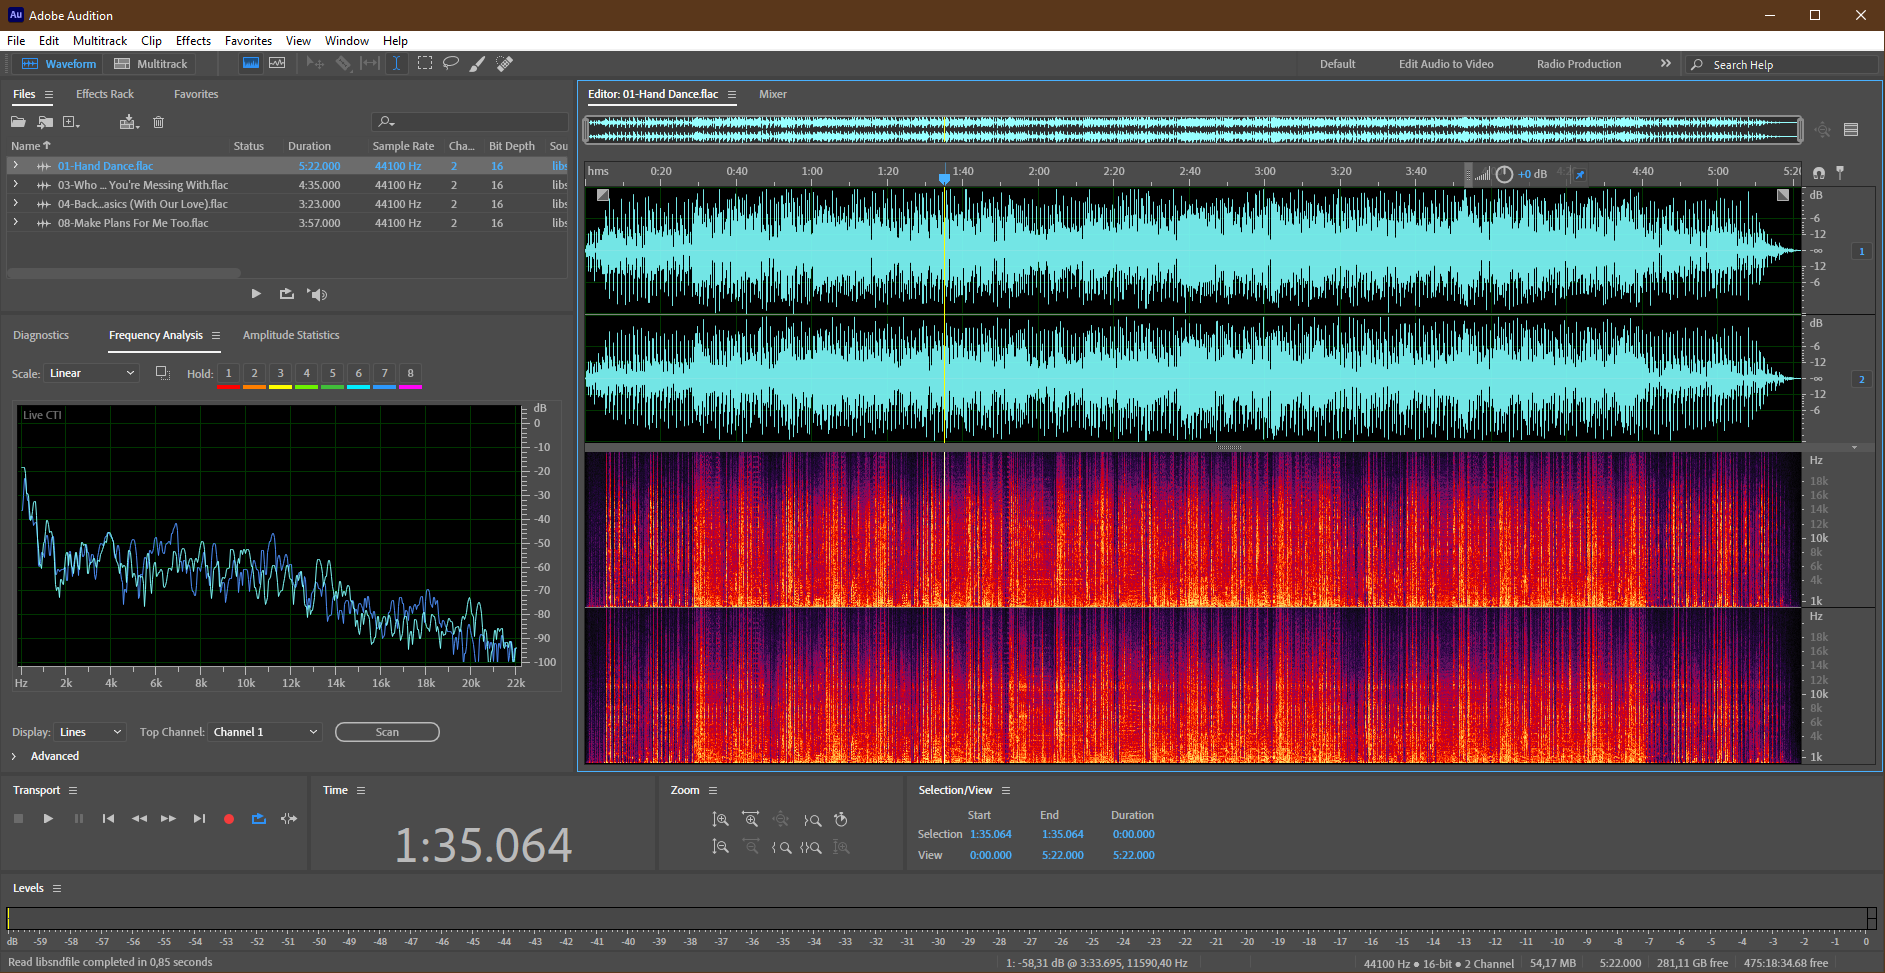This screenshot has height=973, width=1885.
Task: Click the Scan button
Action: pyautogui.click(x=387, y=732)
